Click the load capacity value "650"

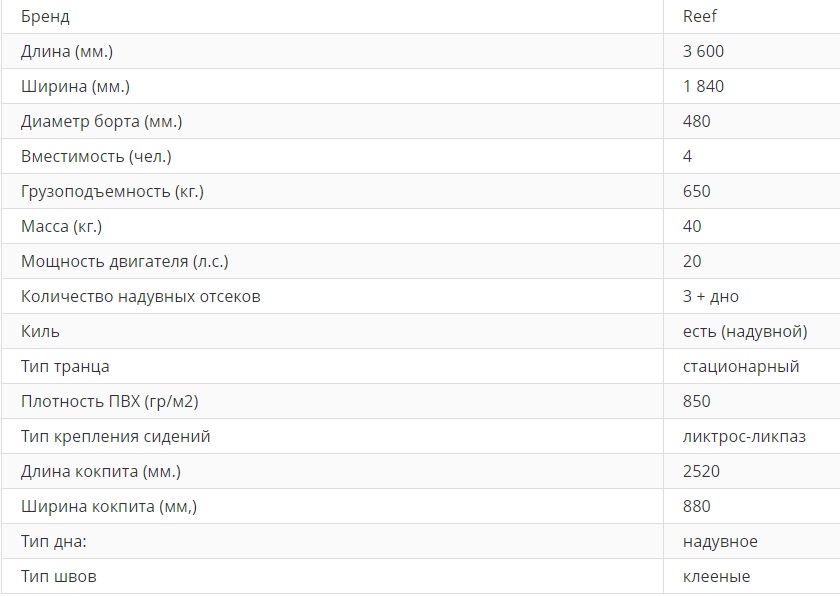pyautogui.click(x=697, y=192)
